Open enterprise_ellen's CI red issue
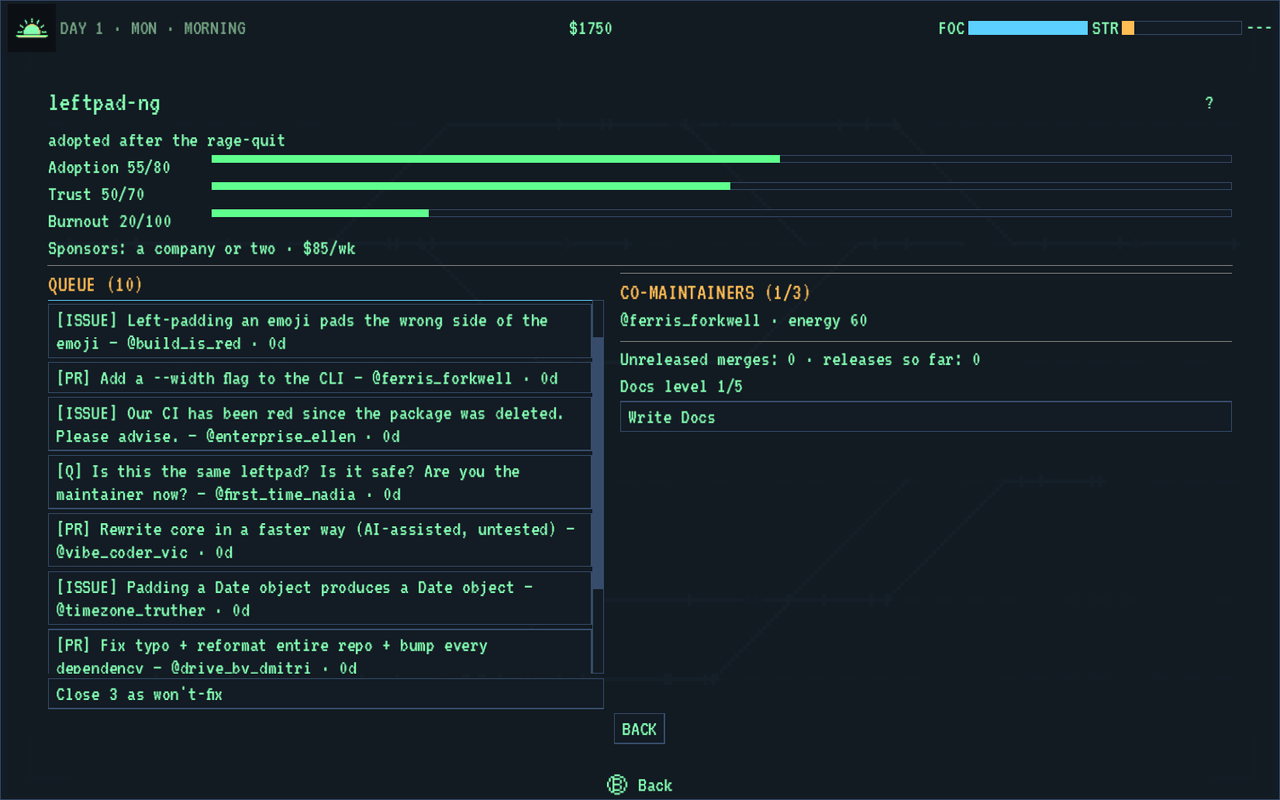Screen dimensions: 1280x800 point(320,425)
